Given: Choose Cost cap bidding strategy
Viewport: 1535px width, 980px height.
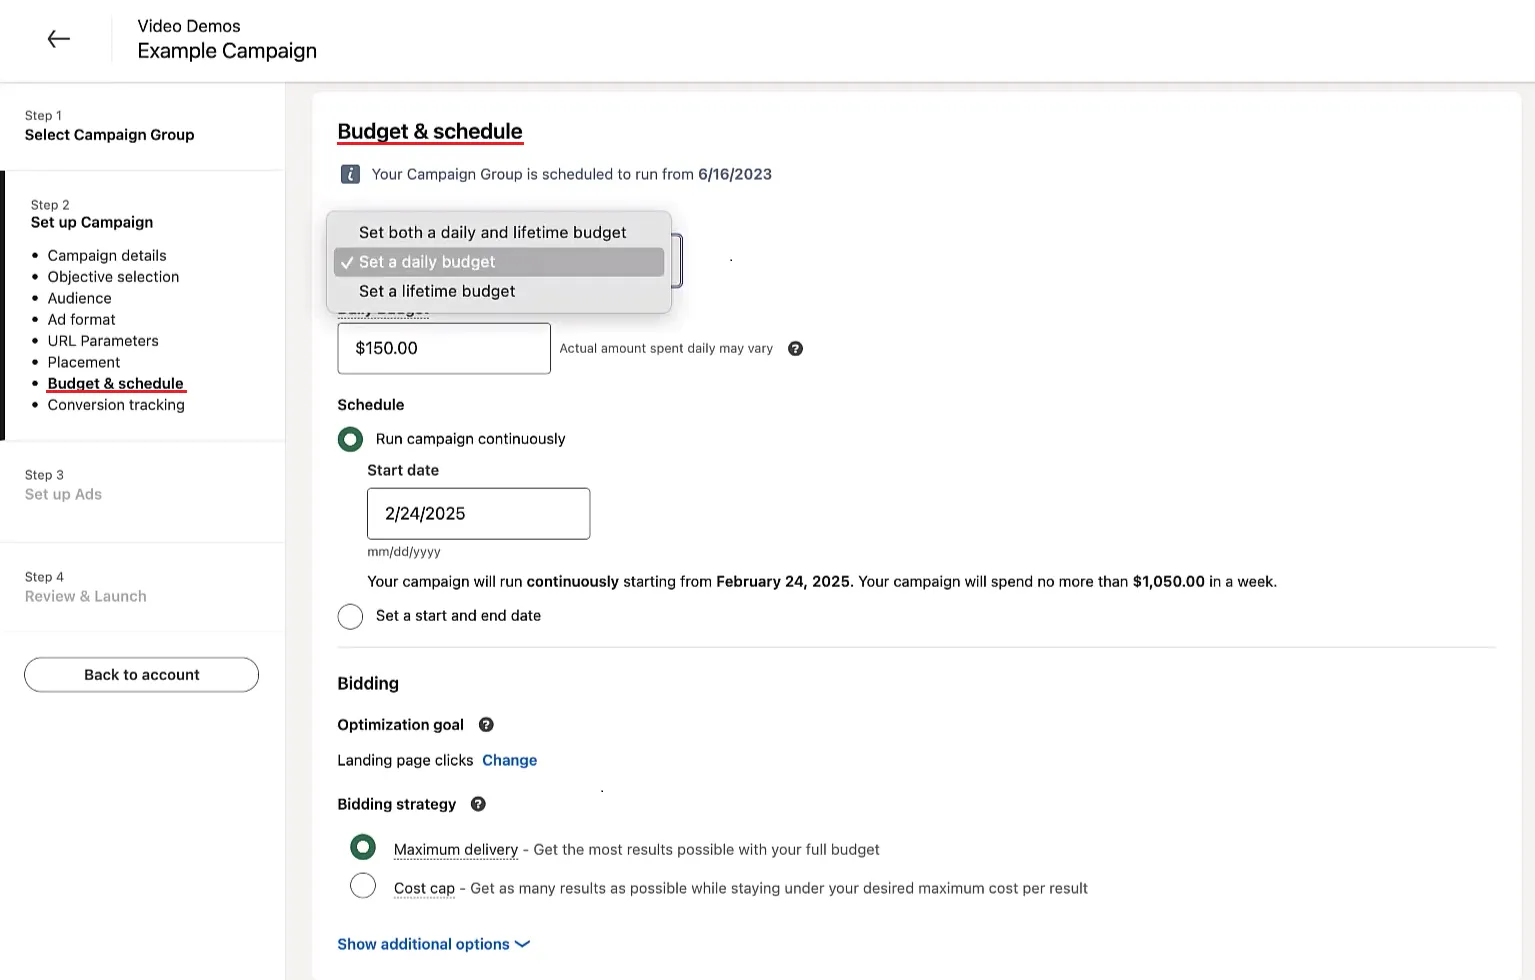Looking at the screenshot, I should (x=363, y=887).
